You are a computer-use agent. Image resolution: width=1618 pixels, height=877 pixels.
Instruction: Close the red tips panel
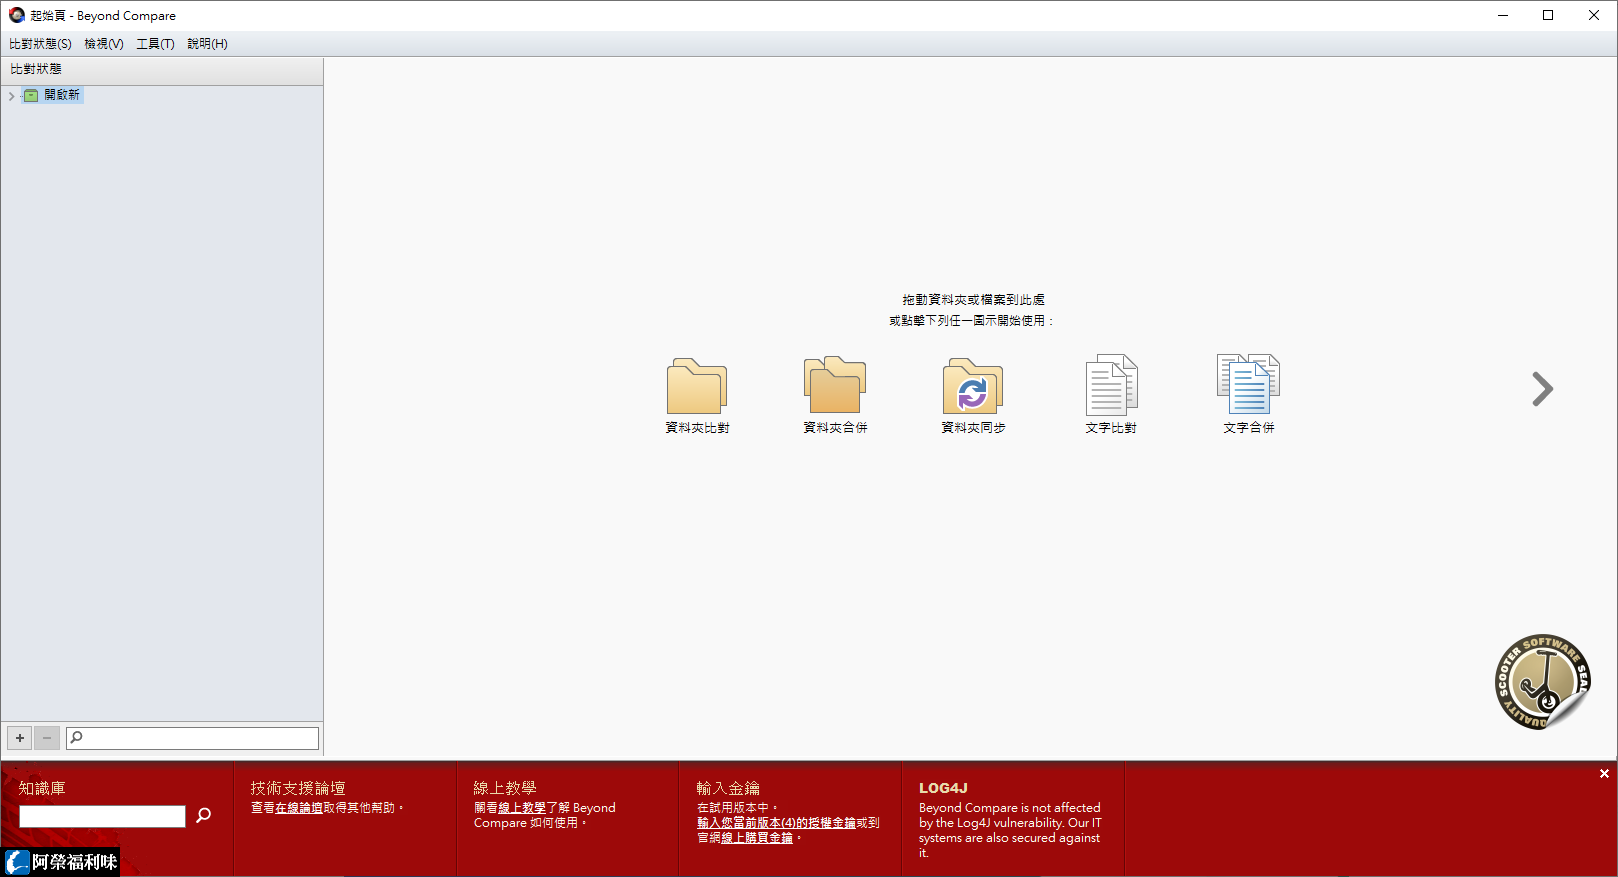1604,774
